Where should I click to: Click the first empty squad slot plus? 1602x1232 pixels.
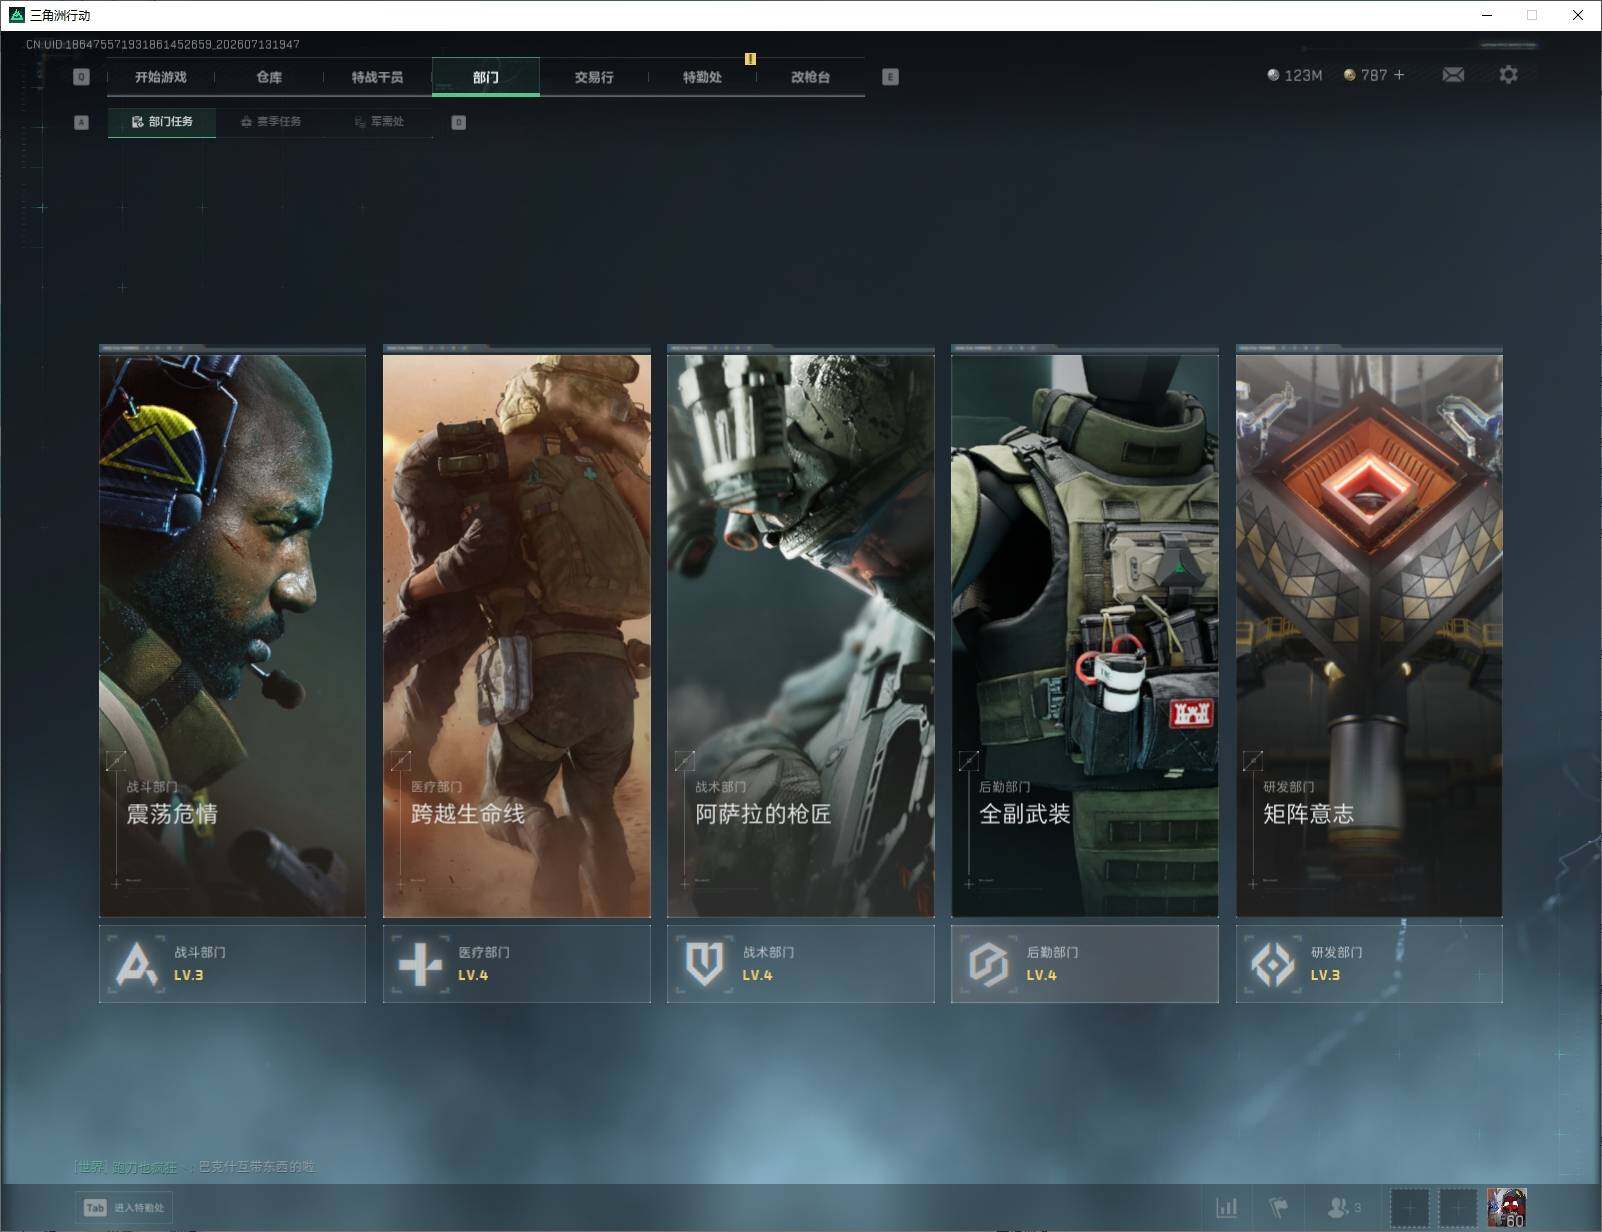[x=1410, y=1208]
